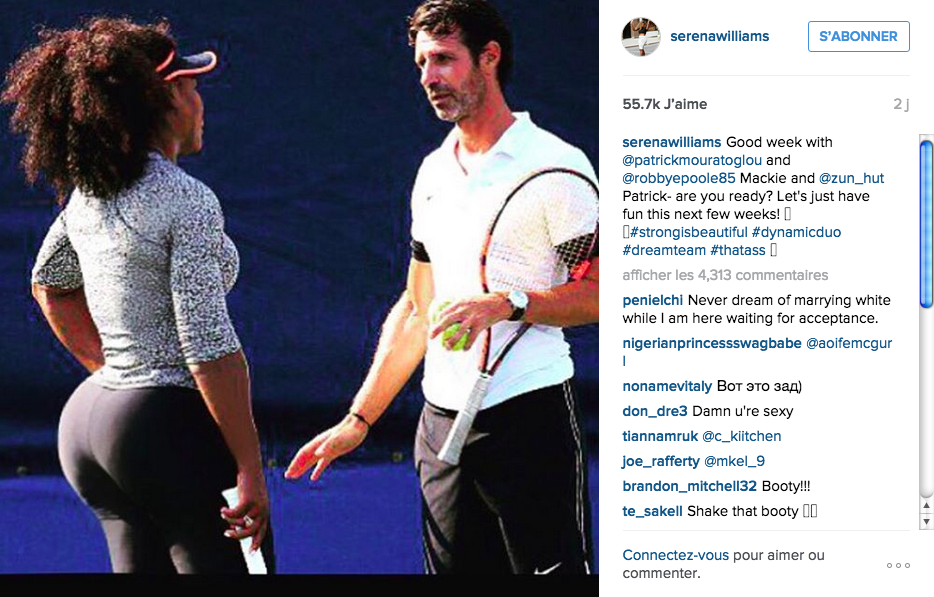Click the 55.7k J'aime likes count
Image resolution: width=934 pixels, height=597 pixels.
point(665,104)
